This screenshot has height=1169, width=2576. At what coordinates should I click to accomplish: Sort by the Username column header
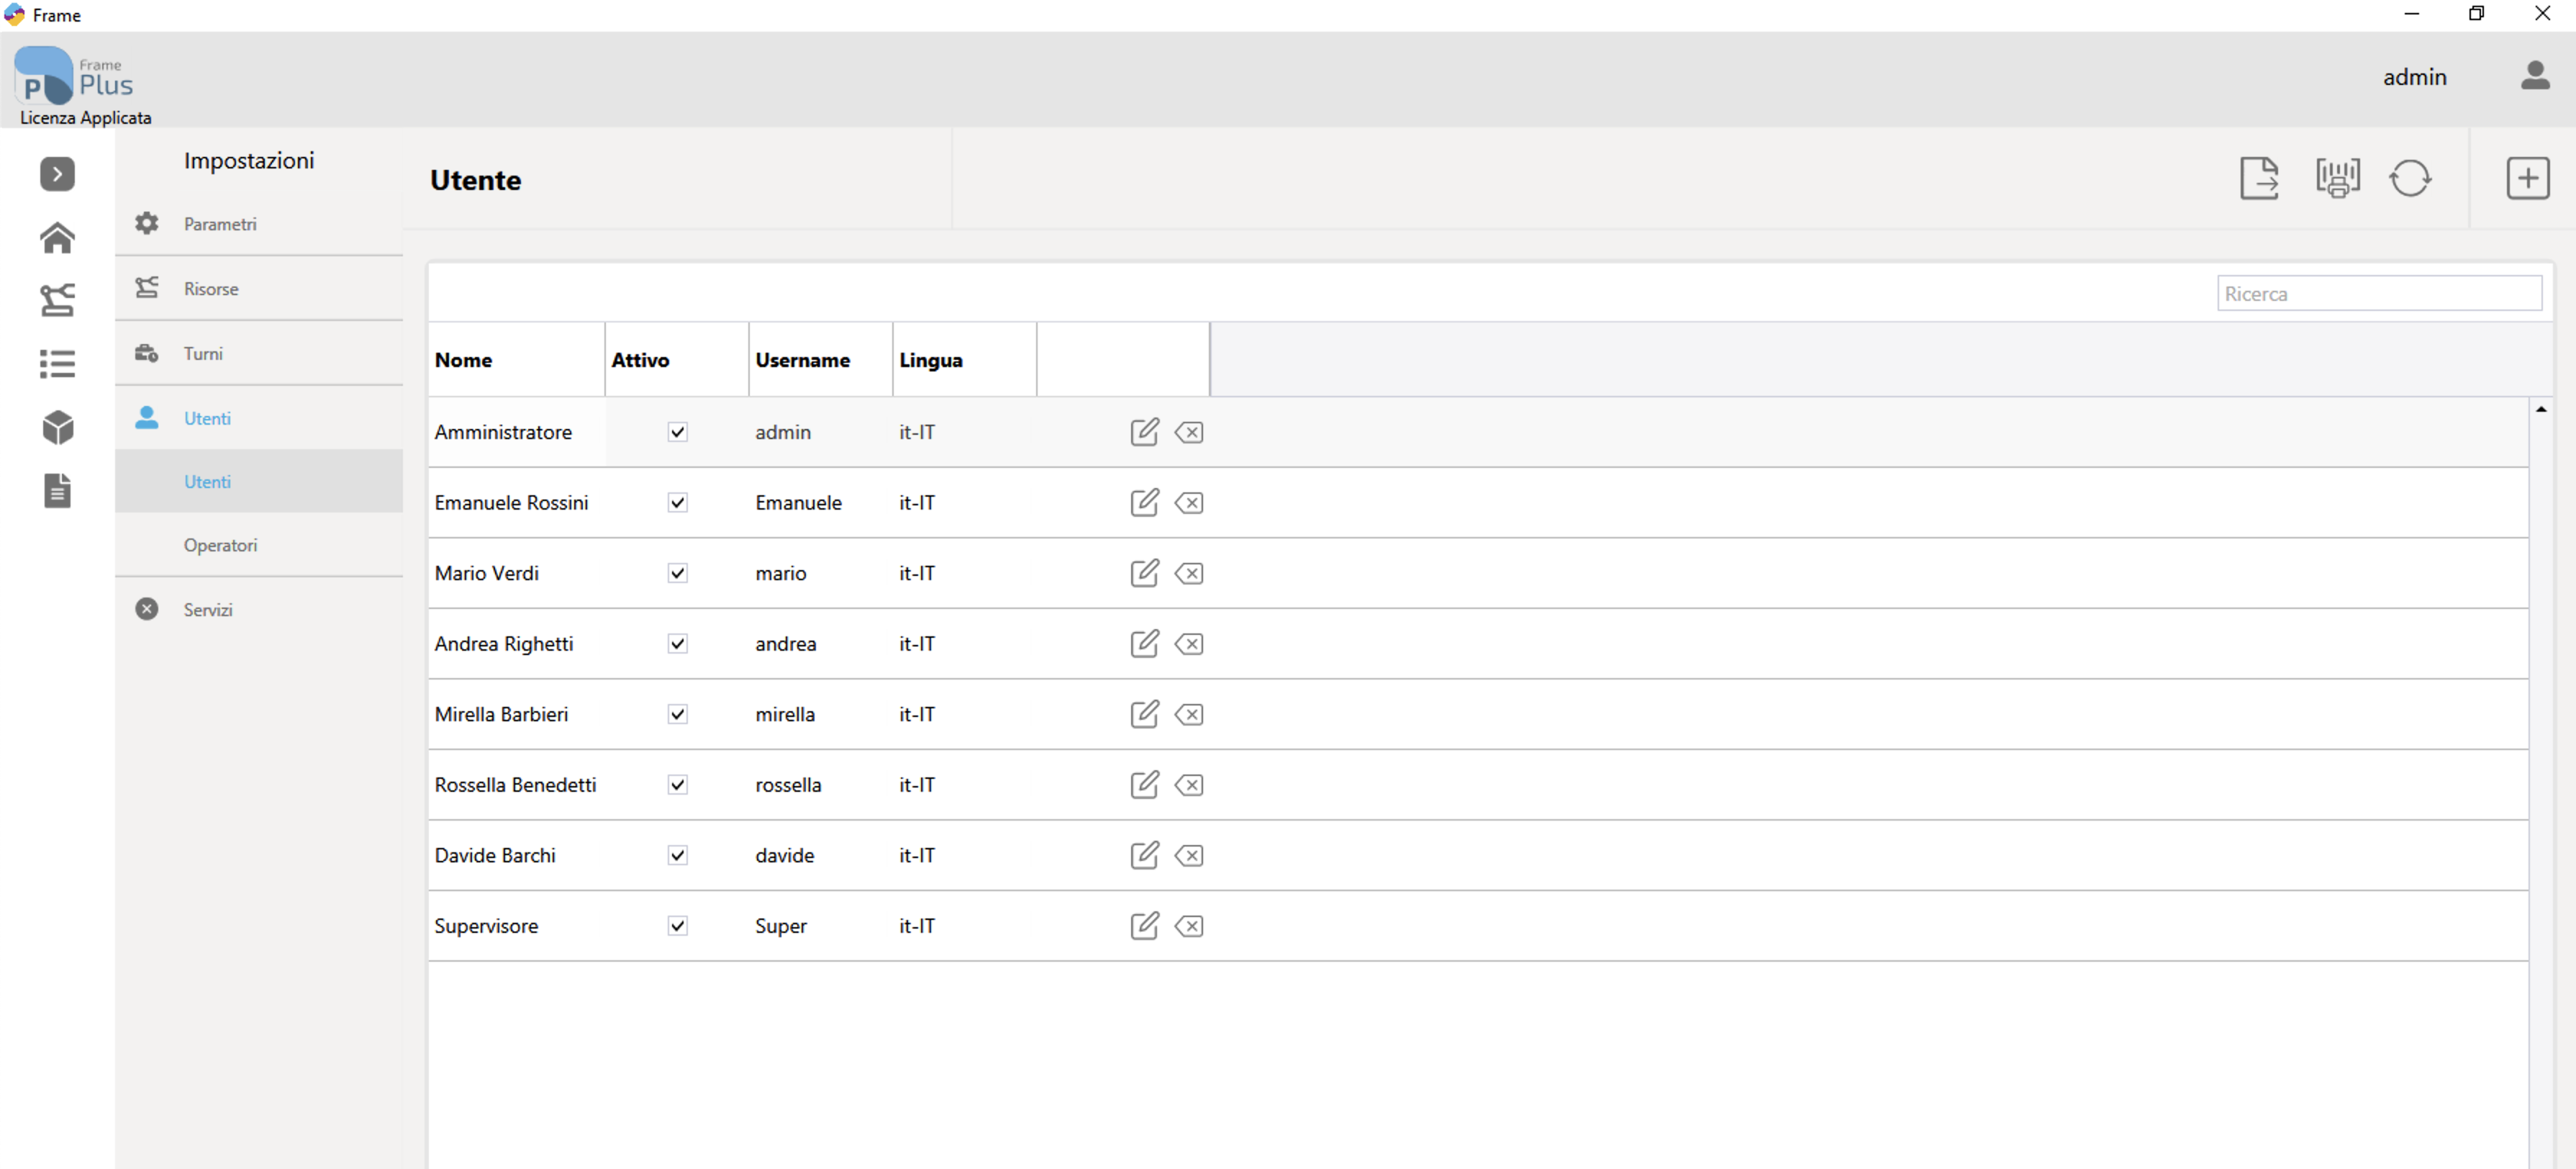pyautogui.click(x=802, y=360)
